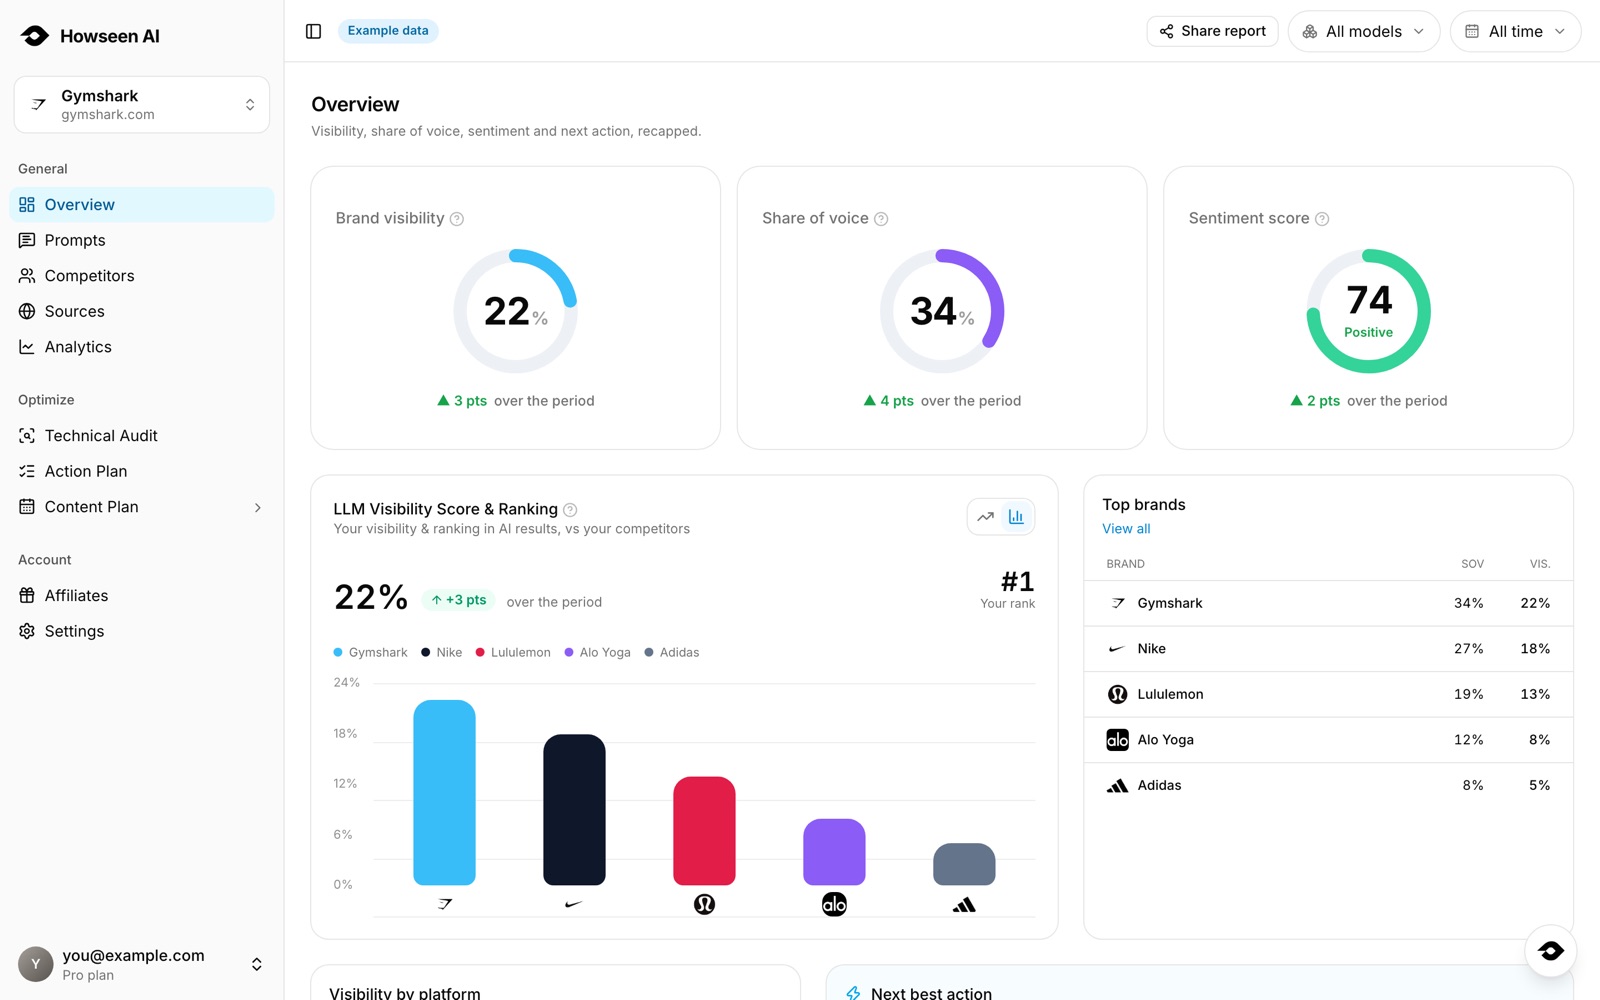Open the Sources page
The height and width of the screenshot is (1000, 1600).
[x=142, y=312]
